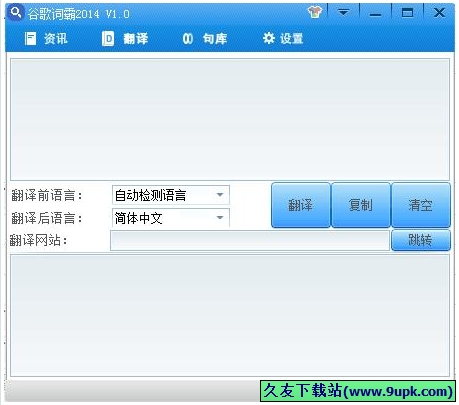Click the 清空 clear button
This screenshot has width=459, height=405.
coord(421,205)
